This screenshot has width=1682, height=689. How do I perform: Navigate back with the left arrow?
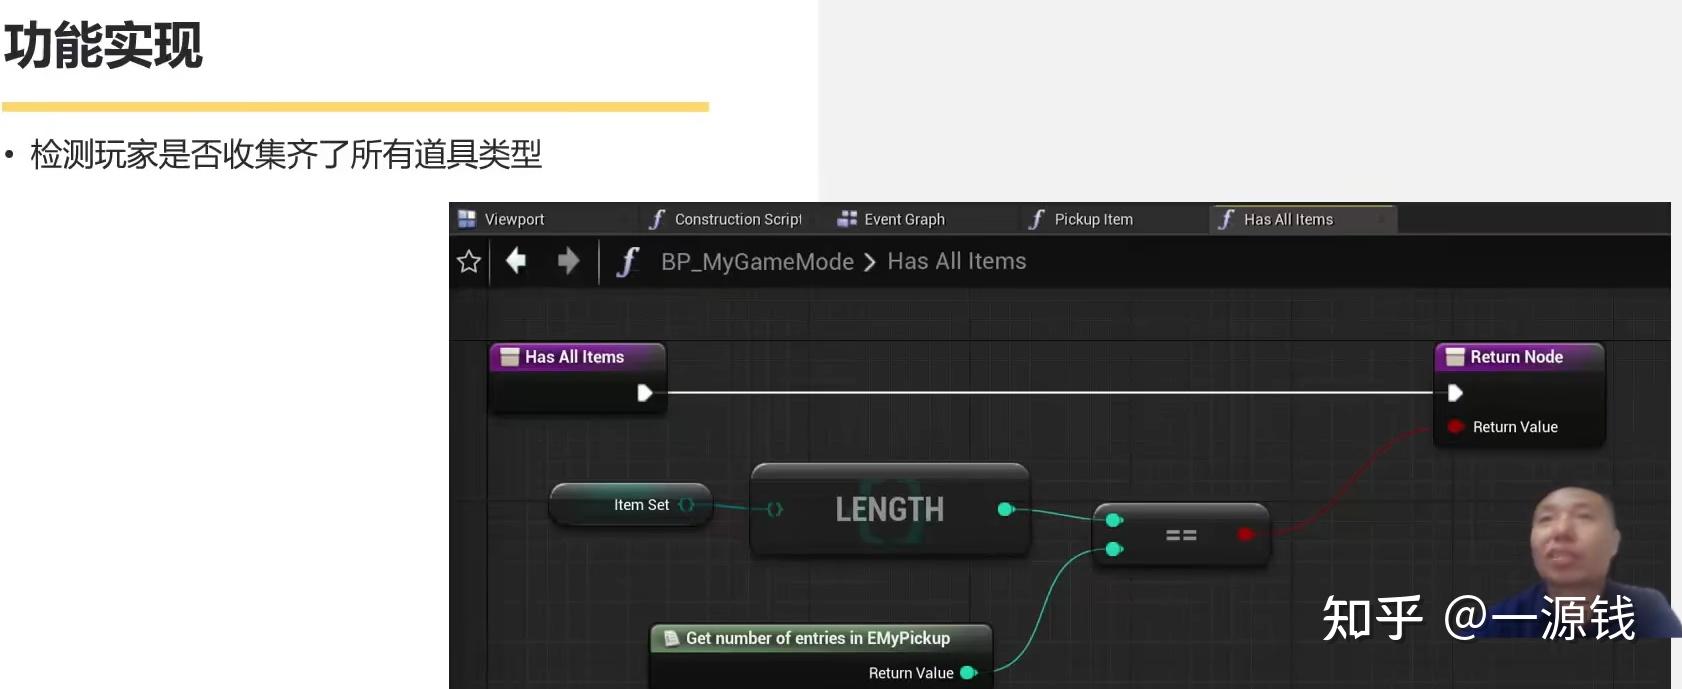(516, 261)
